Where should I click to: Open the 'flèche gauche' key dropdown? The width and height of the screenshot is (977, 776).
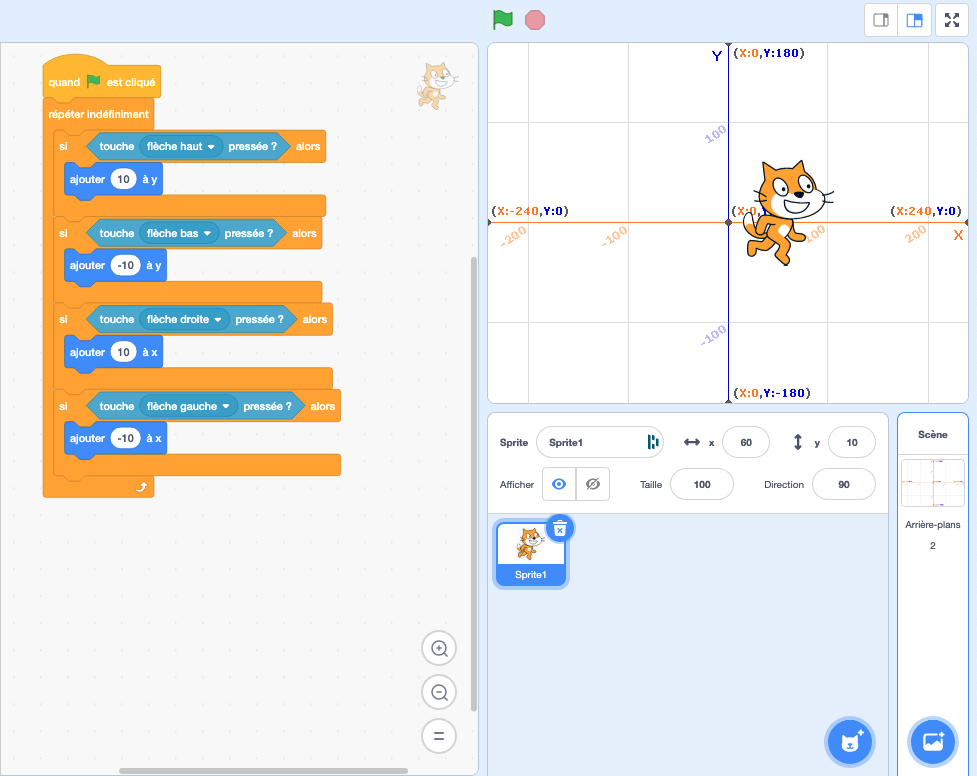click(x=188, y=406)
